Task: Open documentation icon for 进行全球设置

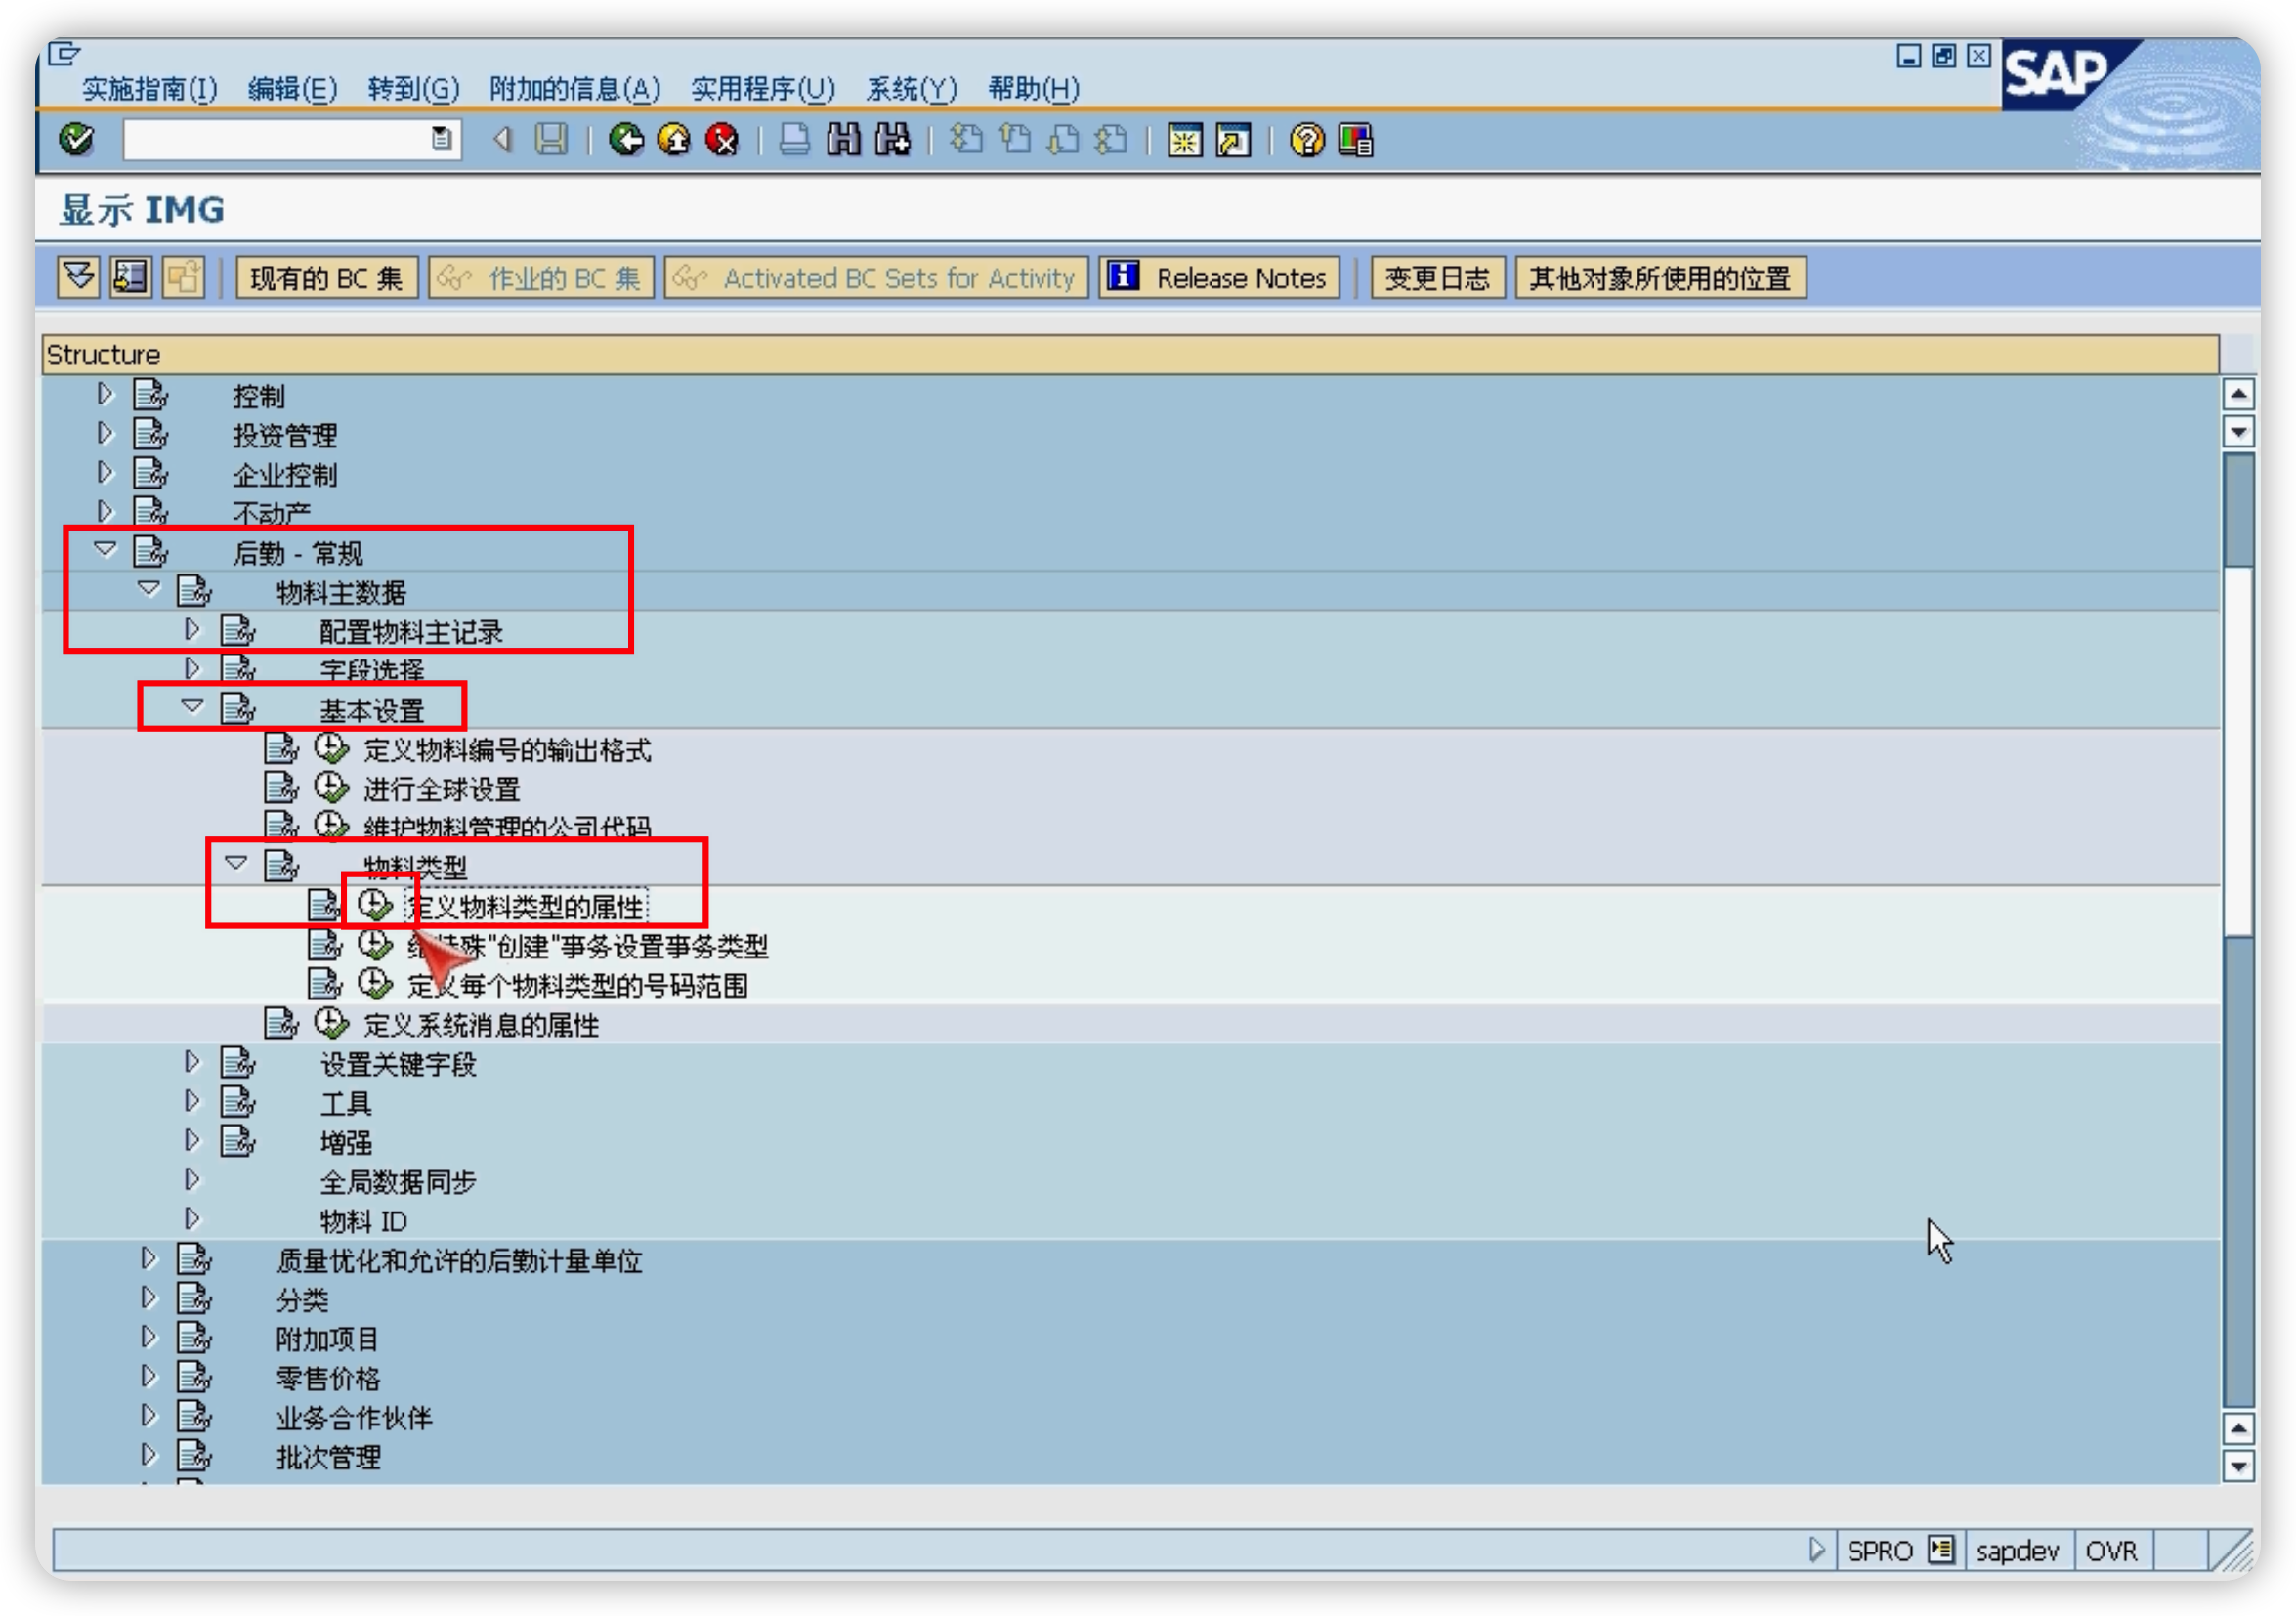Action: click(281, 788)
